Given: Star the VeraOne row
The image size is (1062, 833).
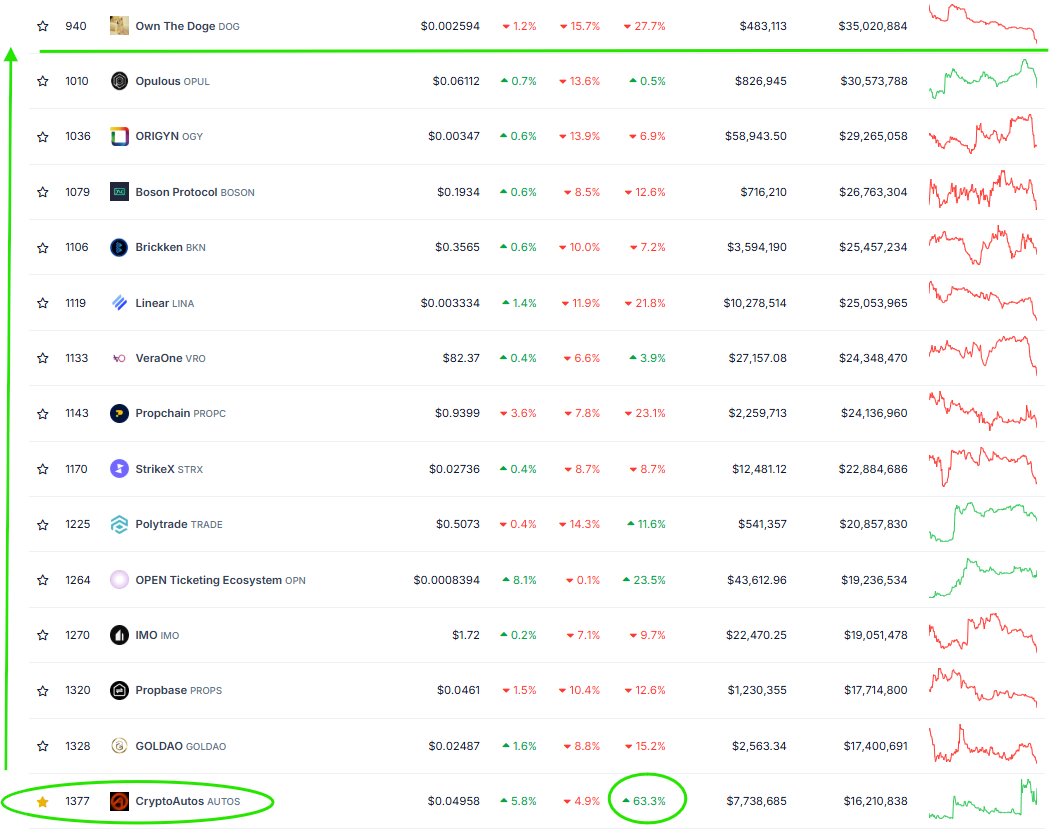Looking at the screenshot, I should (43, 358).
